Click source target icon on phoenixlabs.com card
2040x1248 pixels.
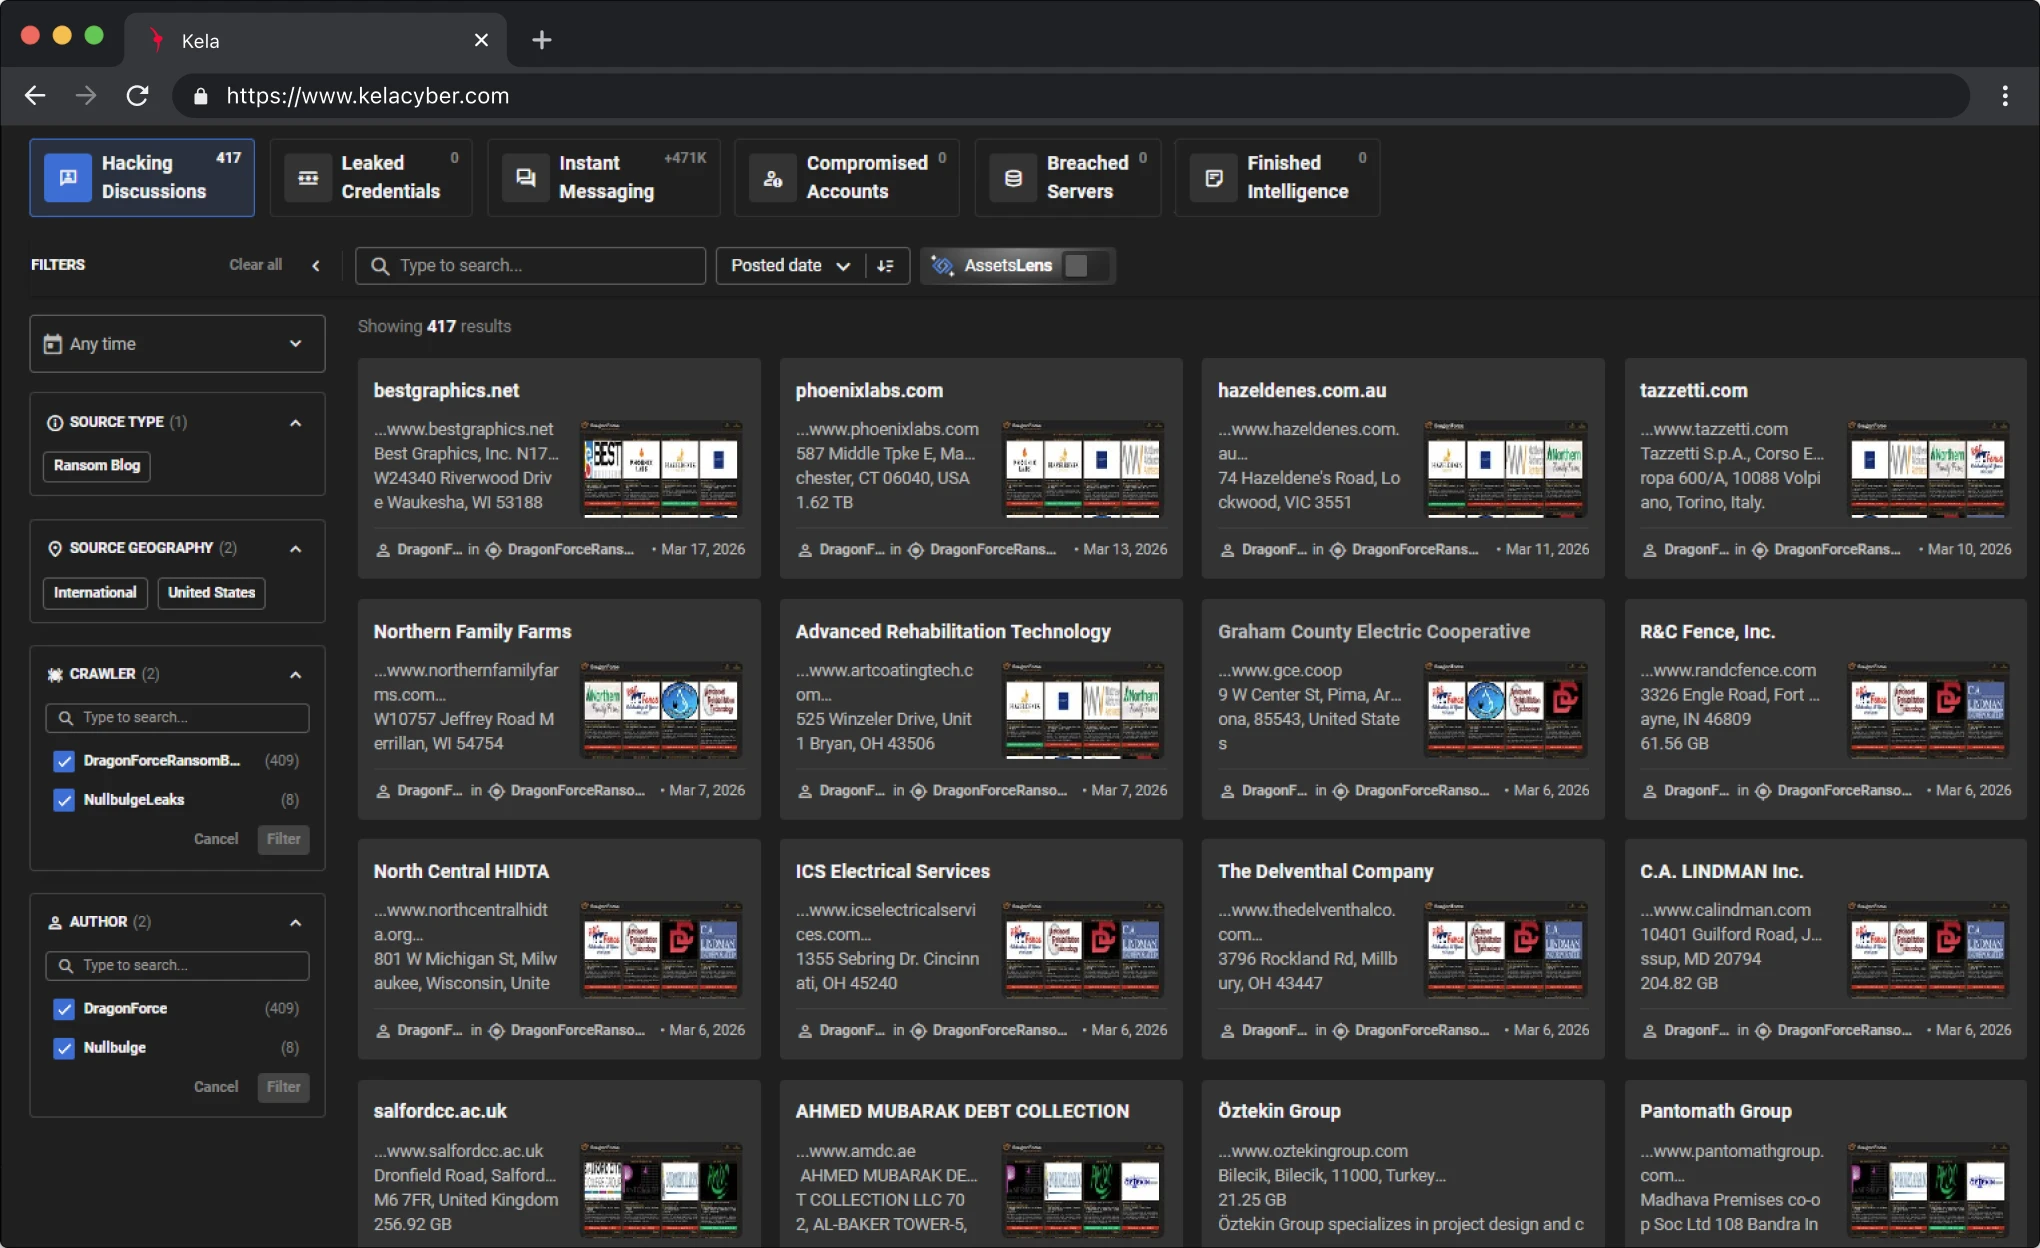pos(916,550)
